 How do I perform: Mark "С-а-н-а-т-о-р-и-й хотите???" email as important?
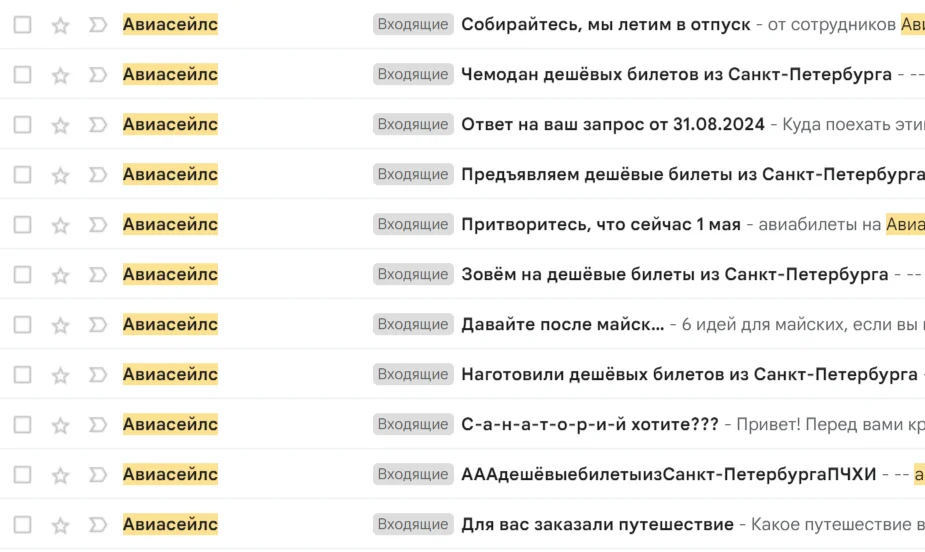click(97, 425)
